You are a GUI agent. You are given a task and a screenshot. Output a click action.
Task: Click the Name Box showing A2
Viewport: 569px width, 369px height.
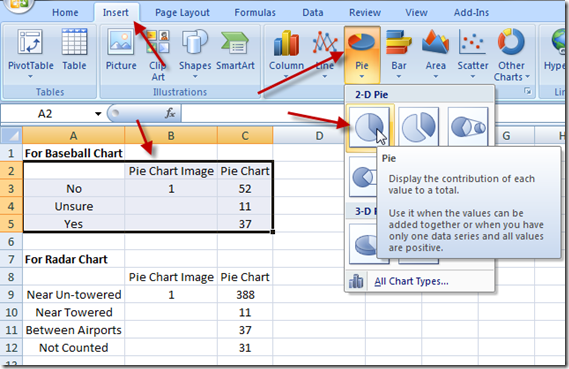(x=45, y=114)
